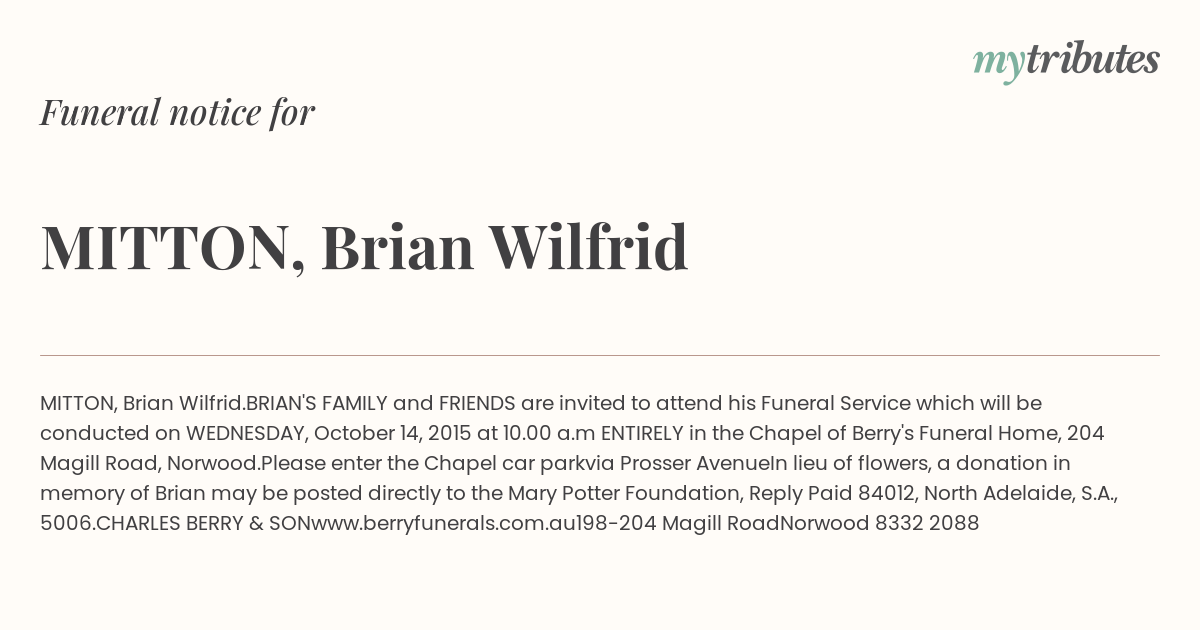Click the name 'MITTON, Brian Wilfrid' title
Viewport: 1200px width, 630px height.
pyautogui.click(x=364, y=247)
